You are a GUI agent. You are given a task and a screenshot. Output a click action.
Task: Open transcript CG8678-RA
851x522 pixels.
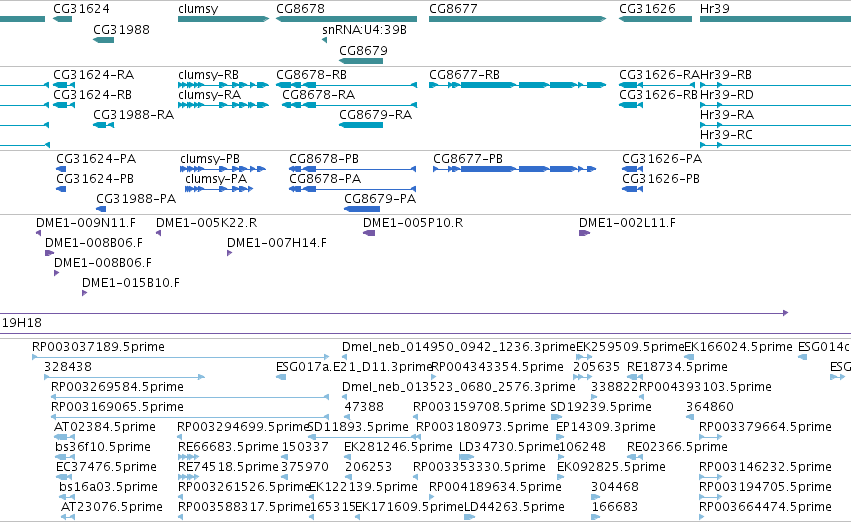point(319,95)
